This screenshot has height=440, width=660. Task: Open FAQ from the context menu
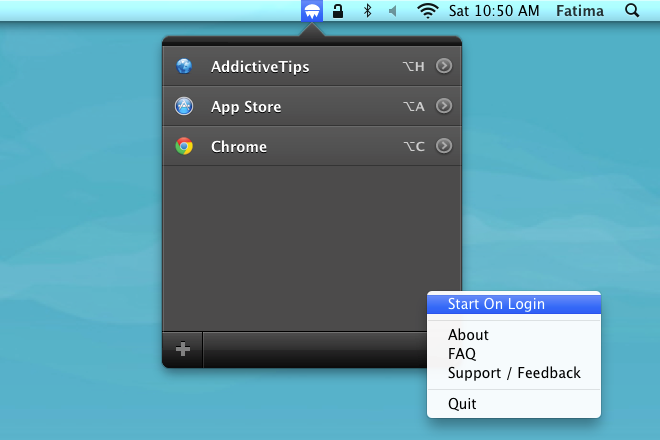tap(514, 354)
